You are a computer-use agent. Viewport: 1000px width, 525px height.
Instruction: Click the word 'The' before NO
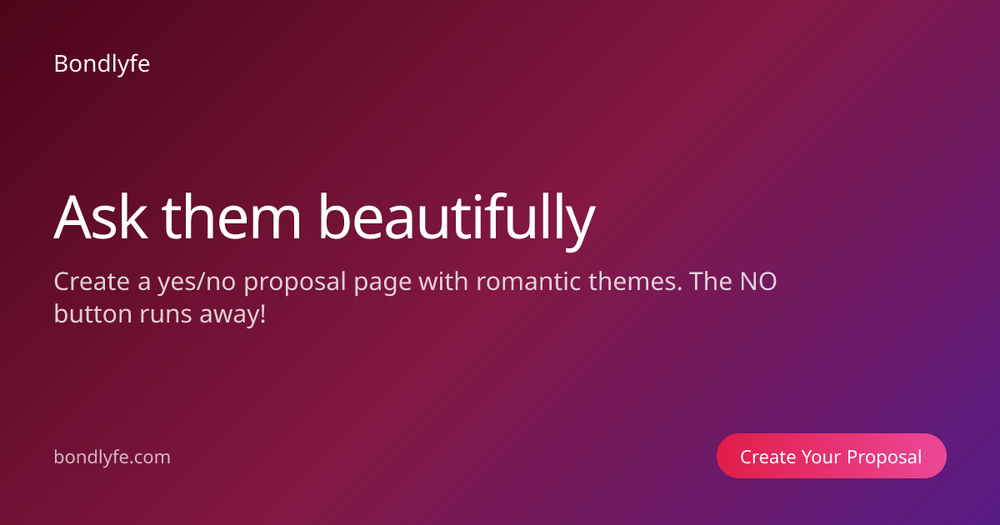point(711,281)
